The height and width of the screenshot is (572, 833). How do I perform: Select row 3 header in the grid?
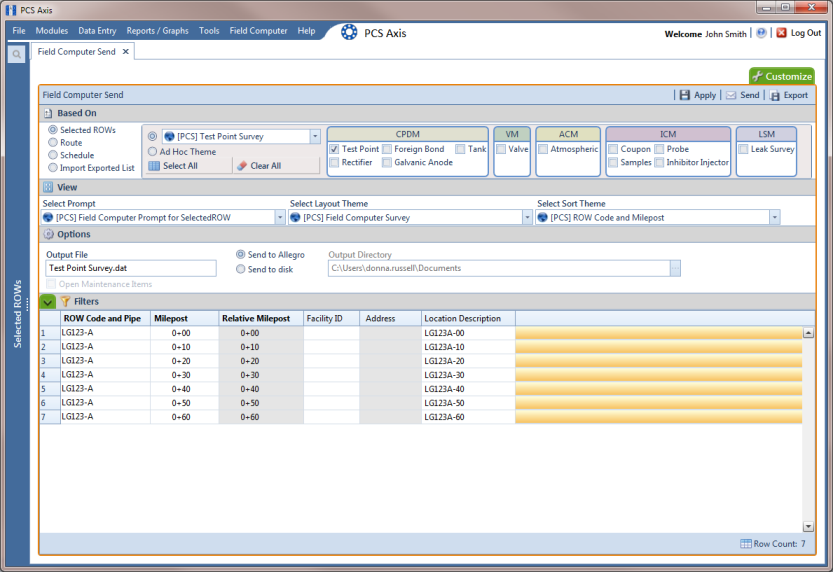(50, 361)
